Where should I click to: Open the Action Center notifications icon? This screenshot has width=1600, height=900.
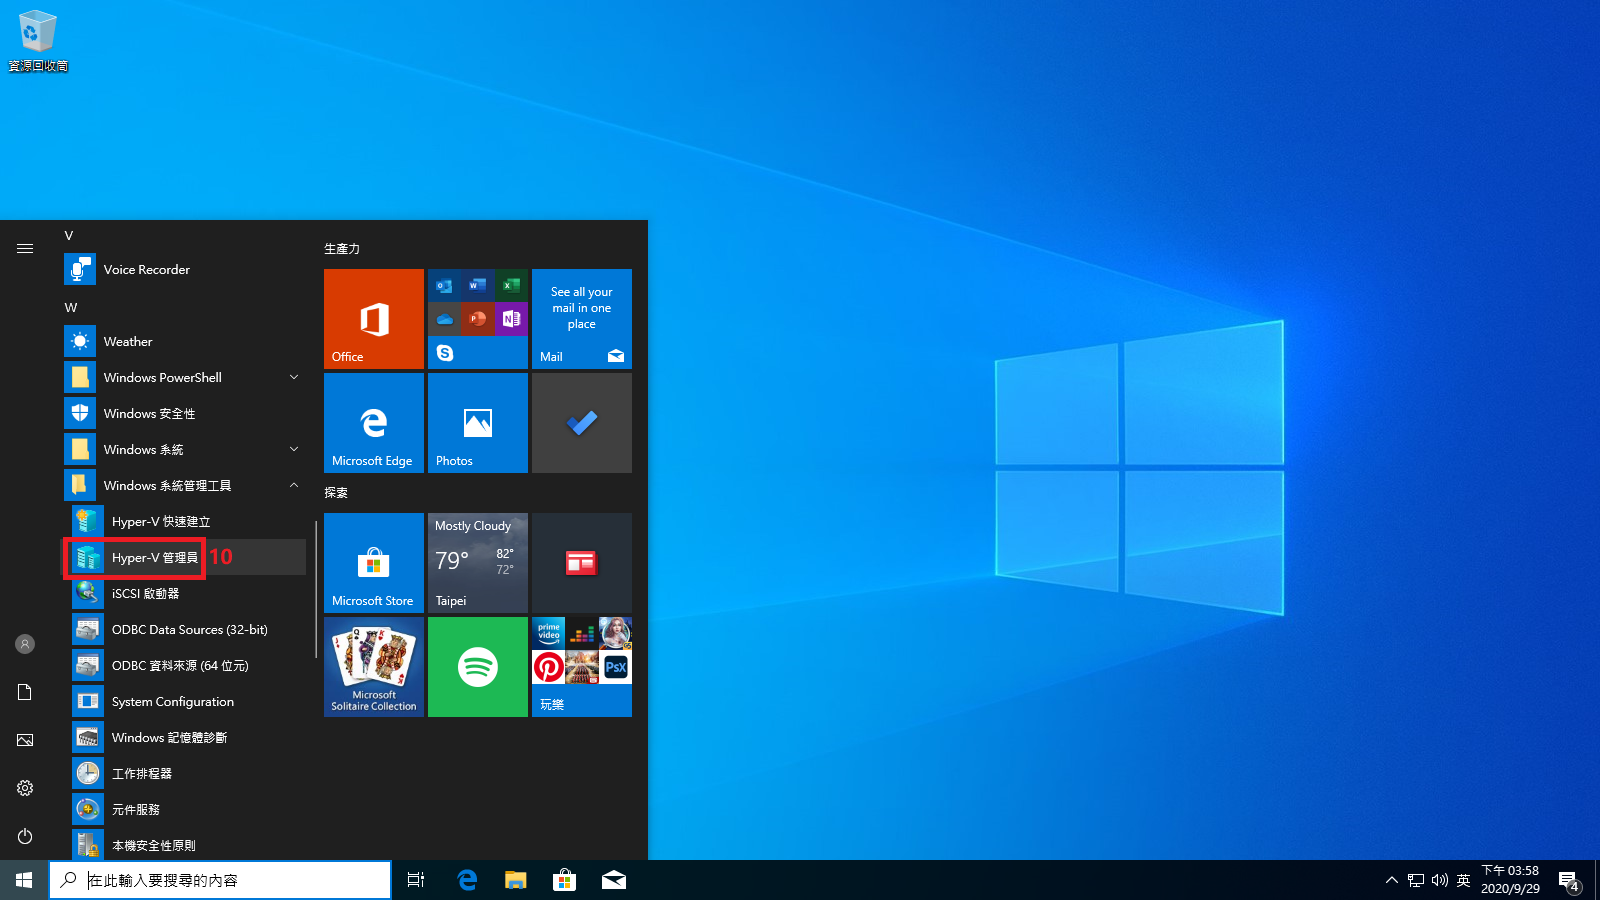coord(1568,881)
